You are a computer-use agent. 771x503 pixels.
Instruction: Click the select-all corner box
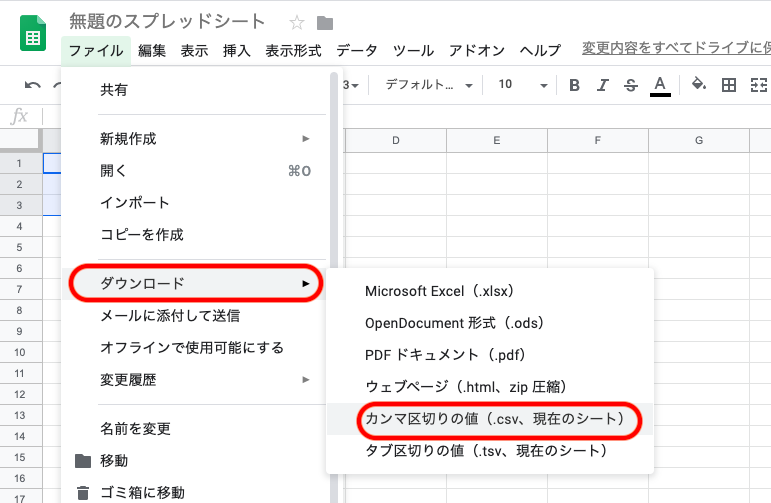[21, 141]
